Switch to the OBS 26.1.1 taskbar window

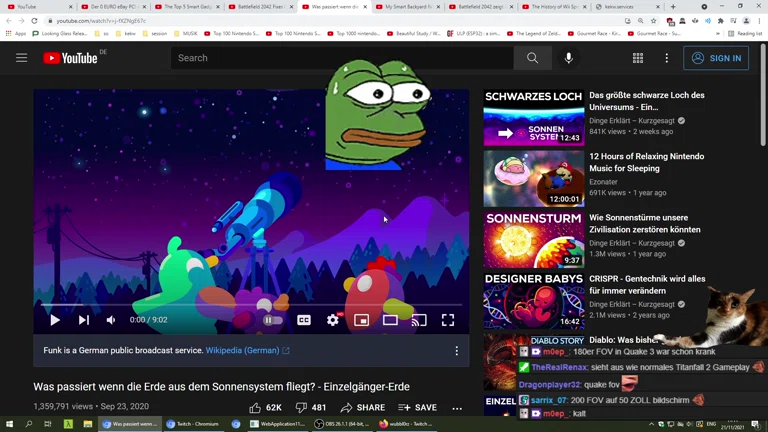(340, 424)
